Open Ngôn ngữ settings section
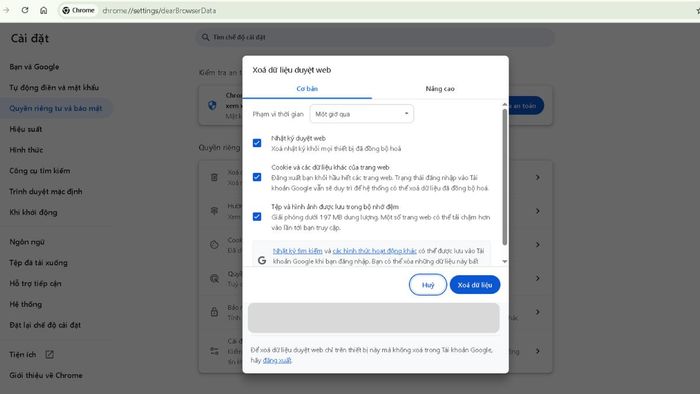700x394 pixels. point(27,242)
